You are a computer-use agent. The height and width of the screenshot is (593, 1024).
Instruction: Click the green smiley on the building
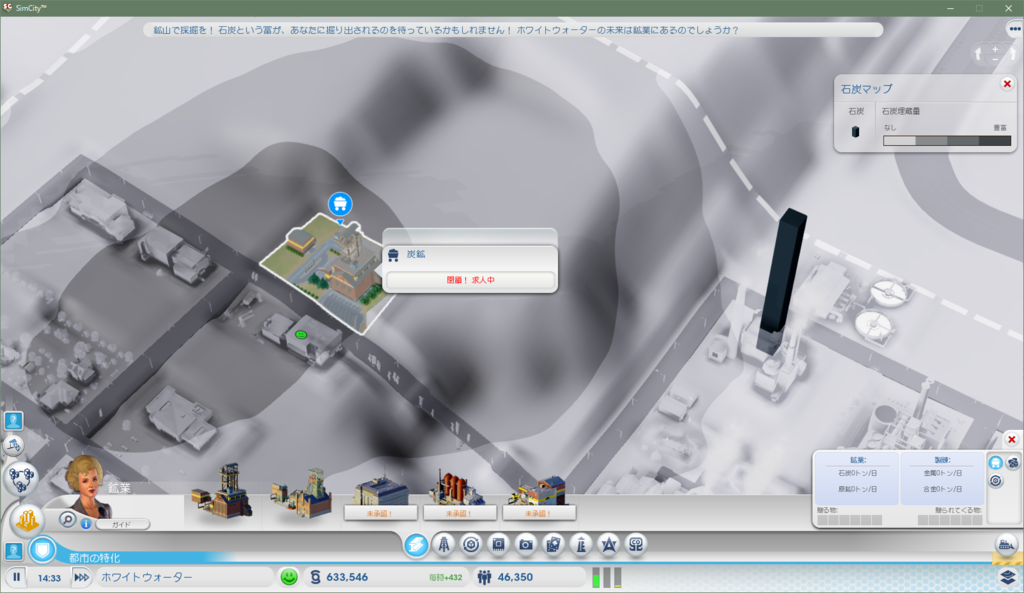tap(301, 334)
